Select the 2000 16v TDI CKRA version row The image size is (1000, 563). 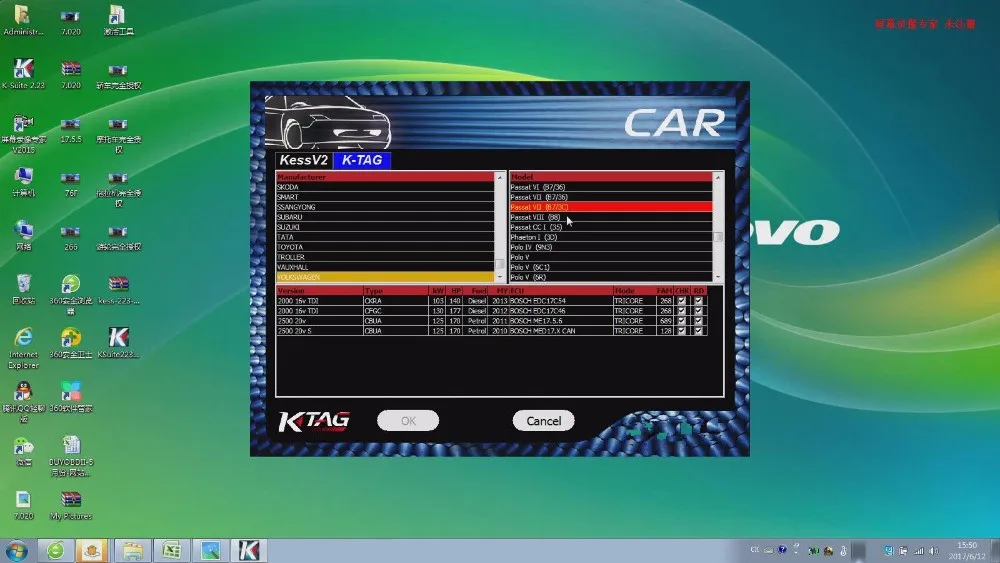[x=491, y=301]
